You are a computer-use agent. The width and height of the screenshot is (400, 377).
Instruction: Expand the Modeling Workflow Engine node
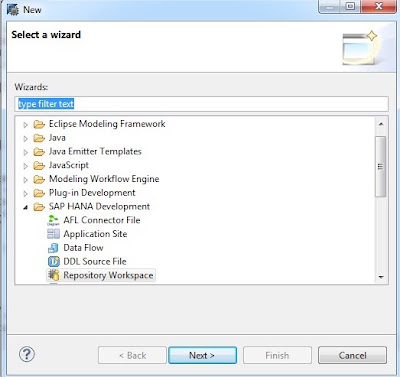pos(25,180)
